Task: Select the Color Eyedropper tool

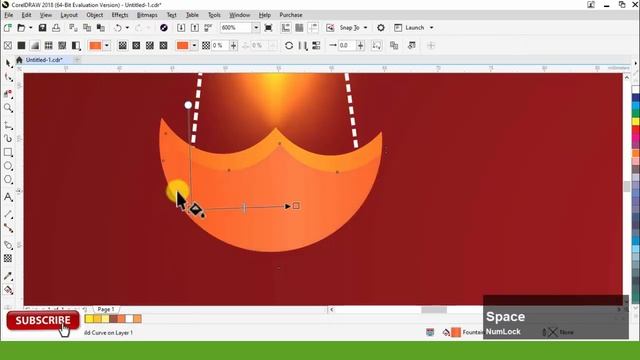Action: (8, 276)
